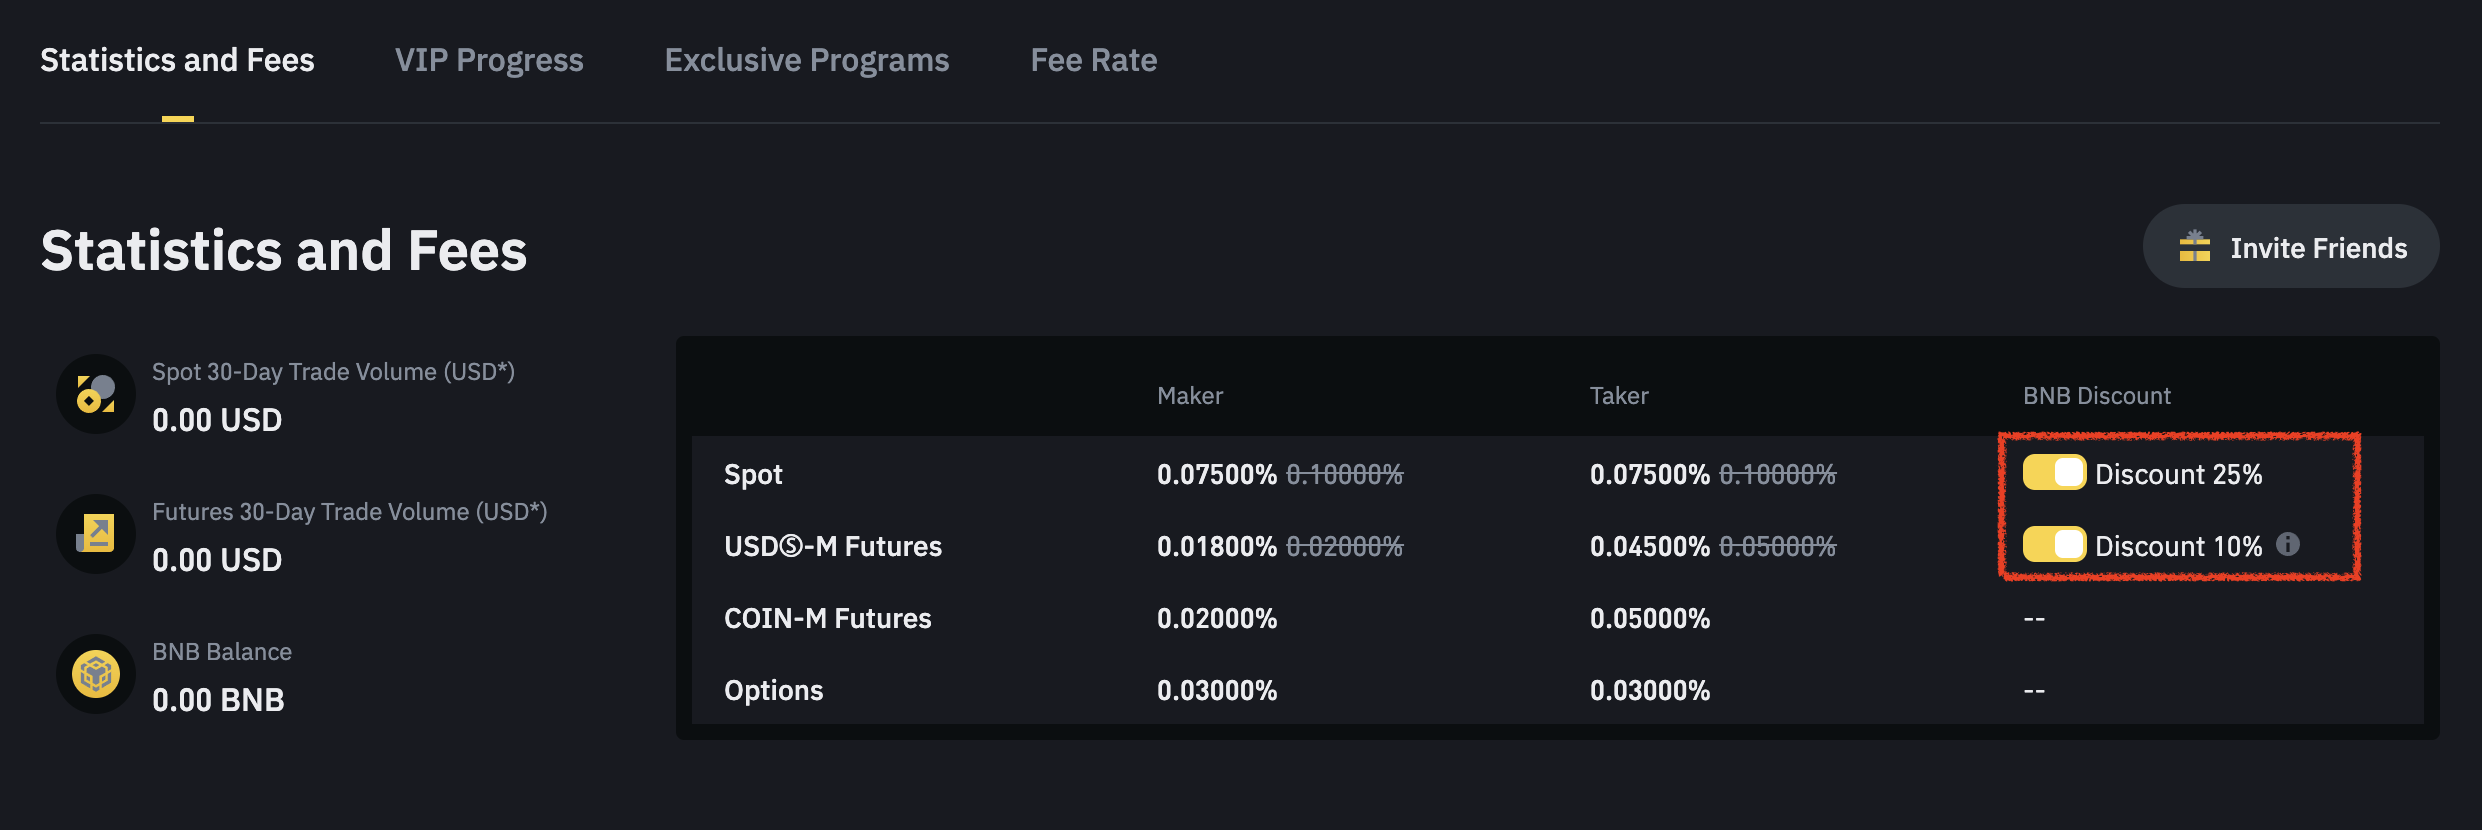The height and width of the screenshot is (830, 2482).
Task: Click the Spot row label
Action: [x=753, y=474]
